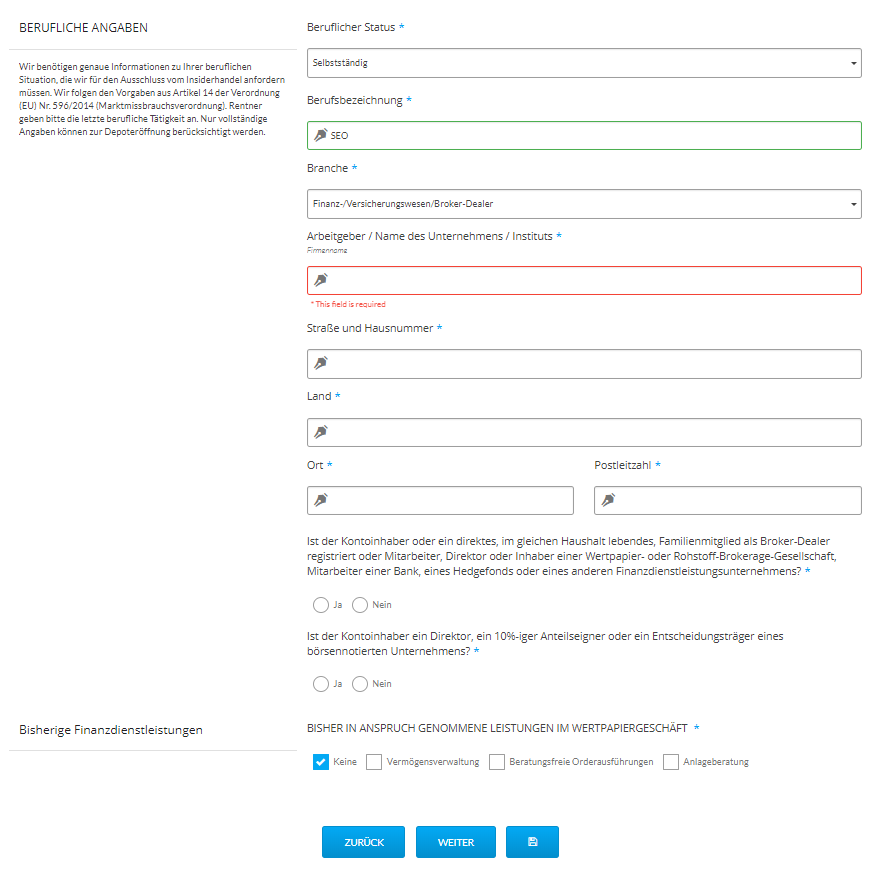Enable Beratungsfreie Orderausführungen checkbox
The image size is (871, 875).
coord(497,762)
